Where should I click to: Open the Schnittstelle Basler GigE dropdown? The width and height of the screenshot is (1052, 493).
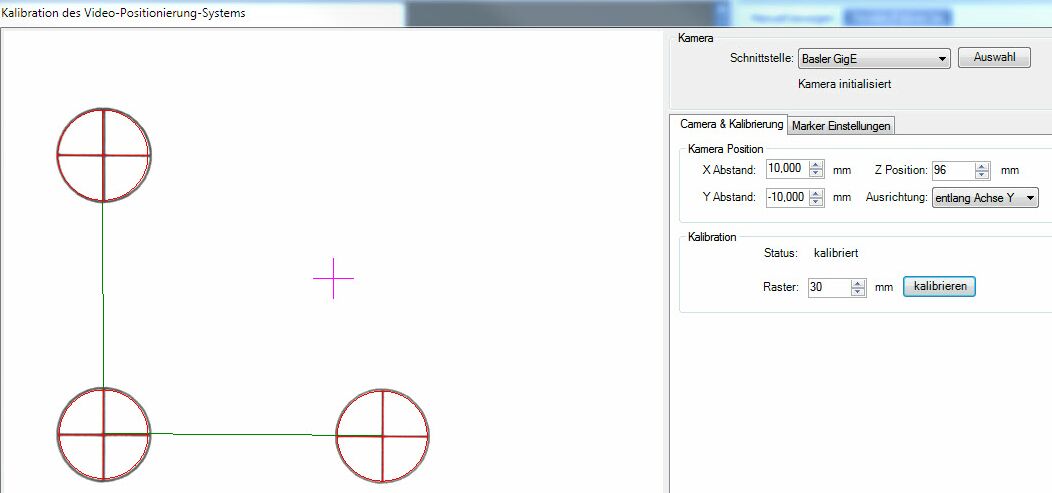[873, 60]
